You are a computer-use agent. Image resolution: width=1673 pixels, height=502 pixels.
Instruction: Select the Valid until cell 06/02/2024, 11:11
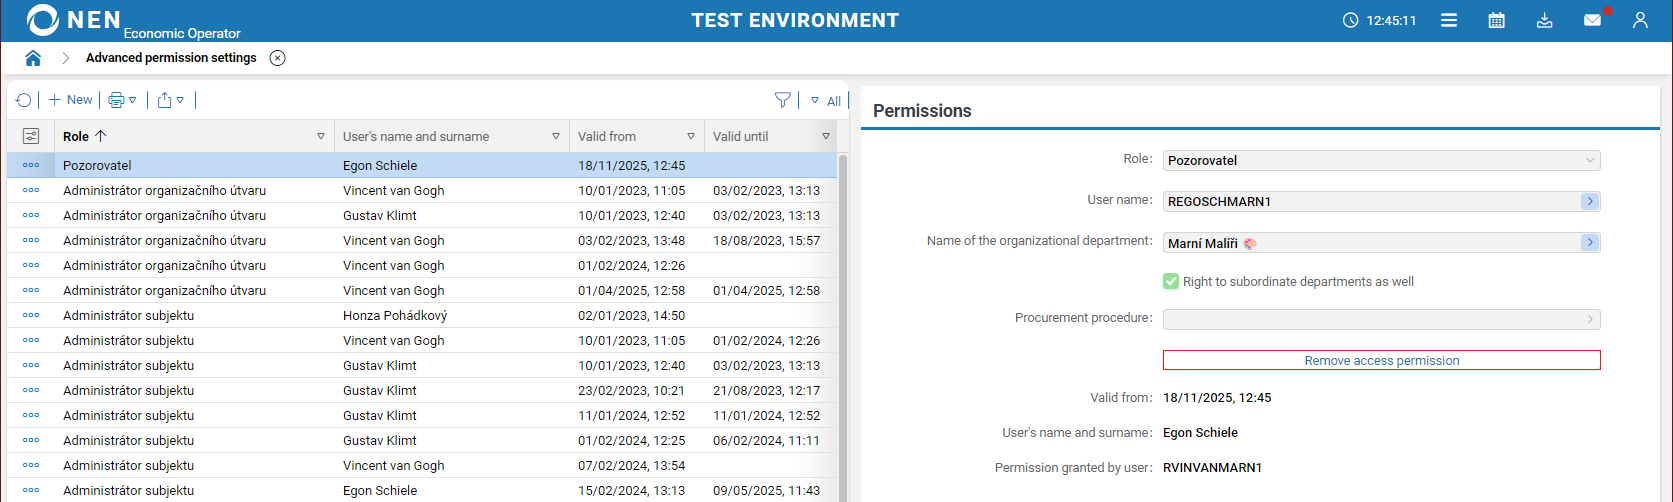(766, 440)
